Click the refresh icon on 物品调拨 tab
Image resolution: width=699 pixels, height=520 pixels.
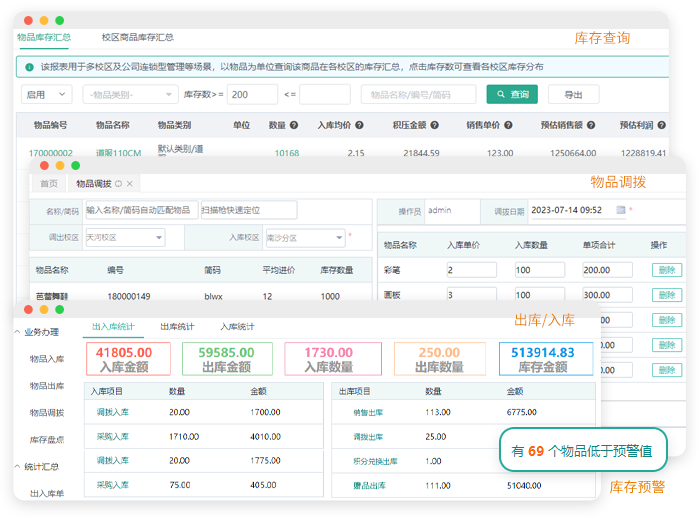coord(119,184)
